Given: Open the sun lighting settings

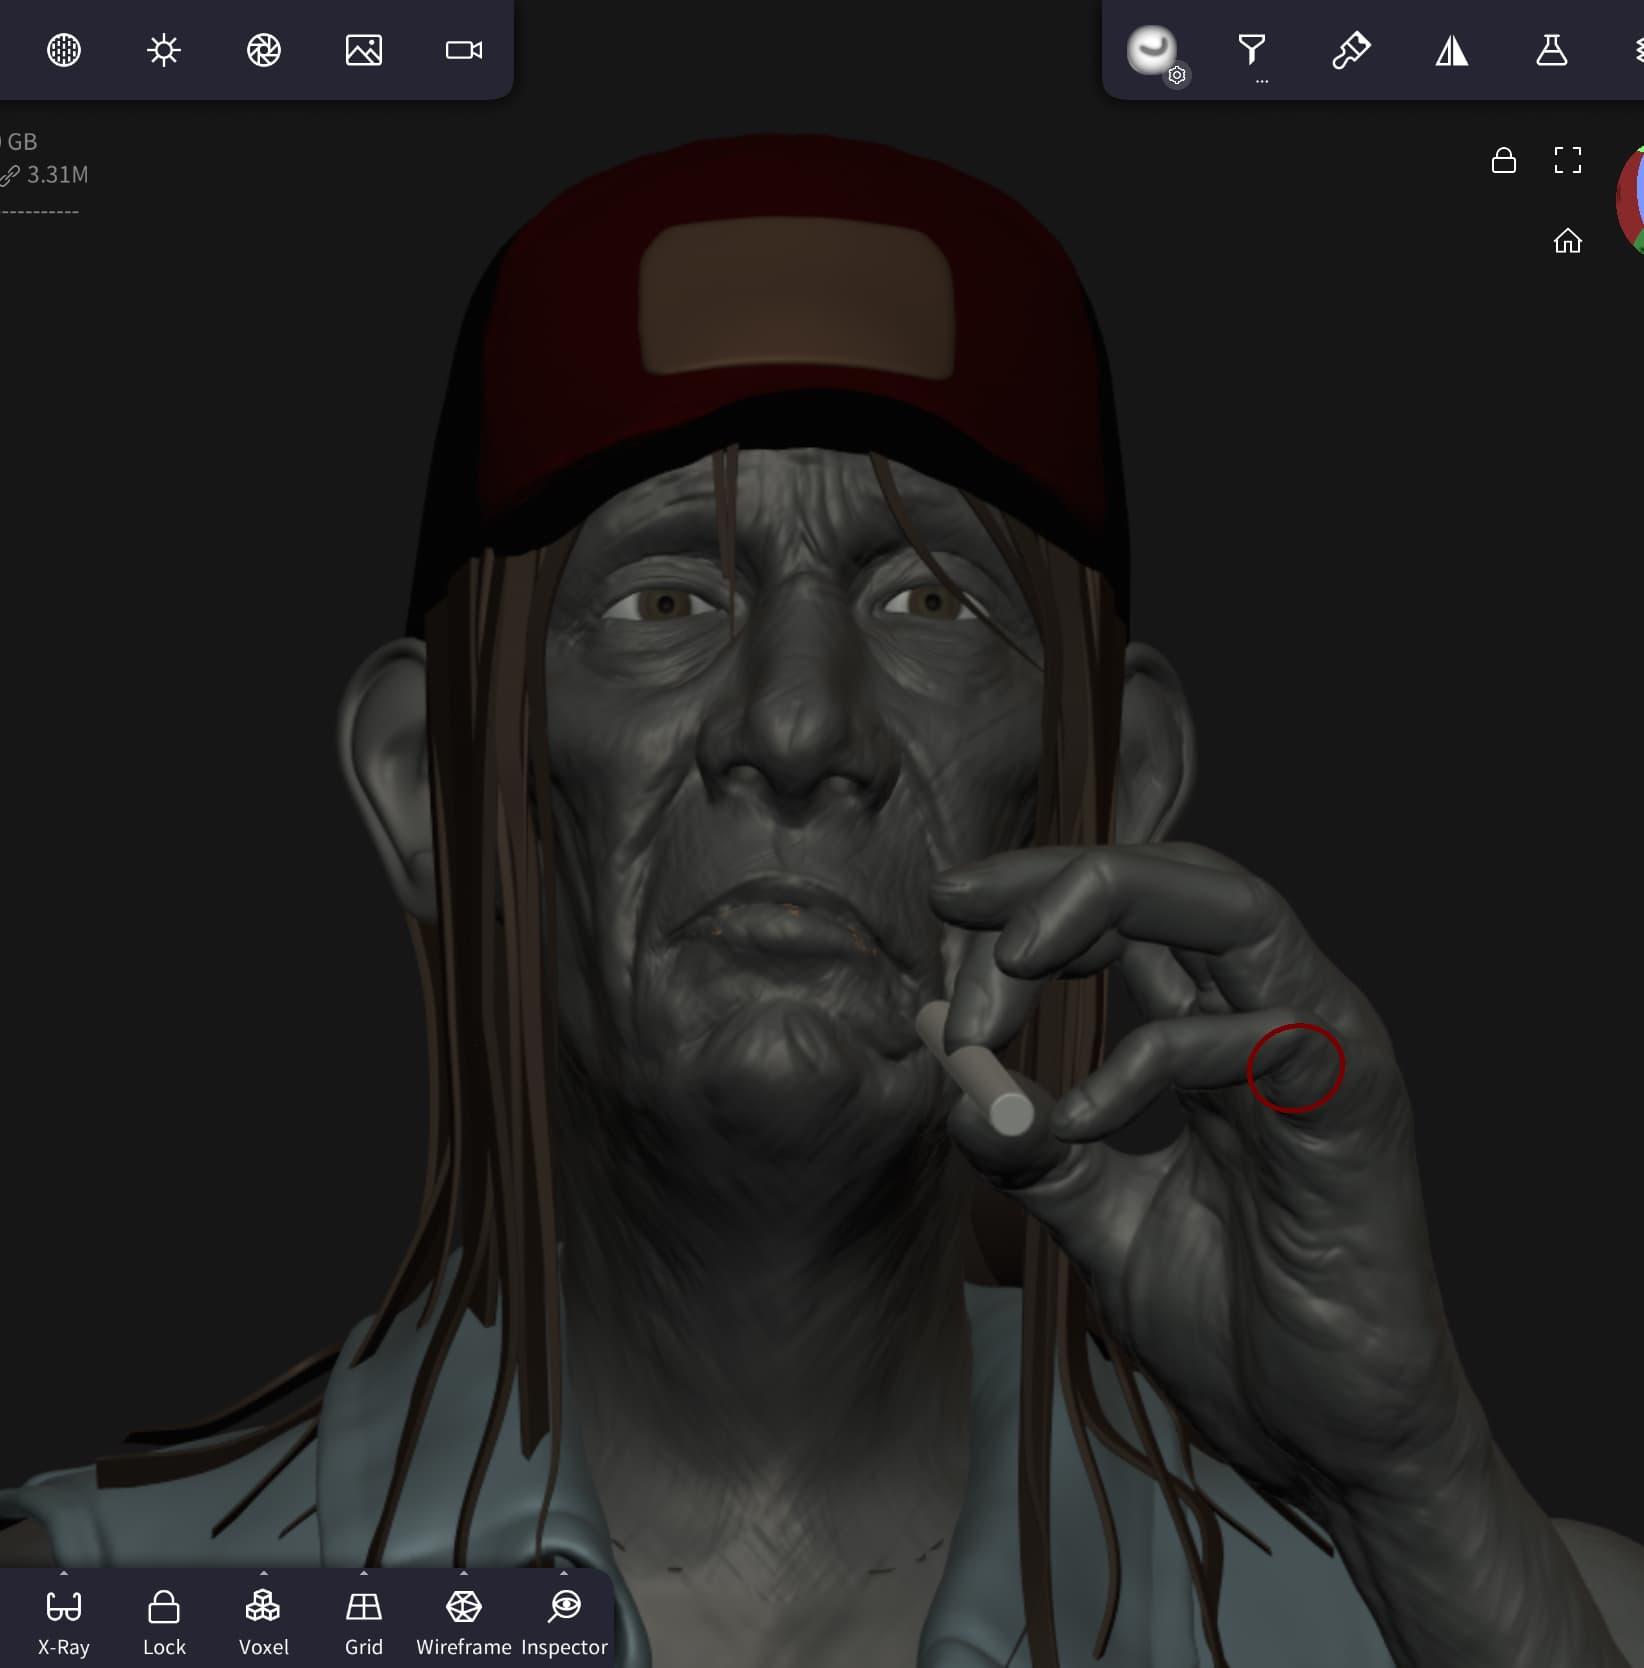Looking at the screenshot, I should coord(164,50).
